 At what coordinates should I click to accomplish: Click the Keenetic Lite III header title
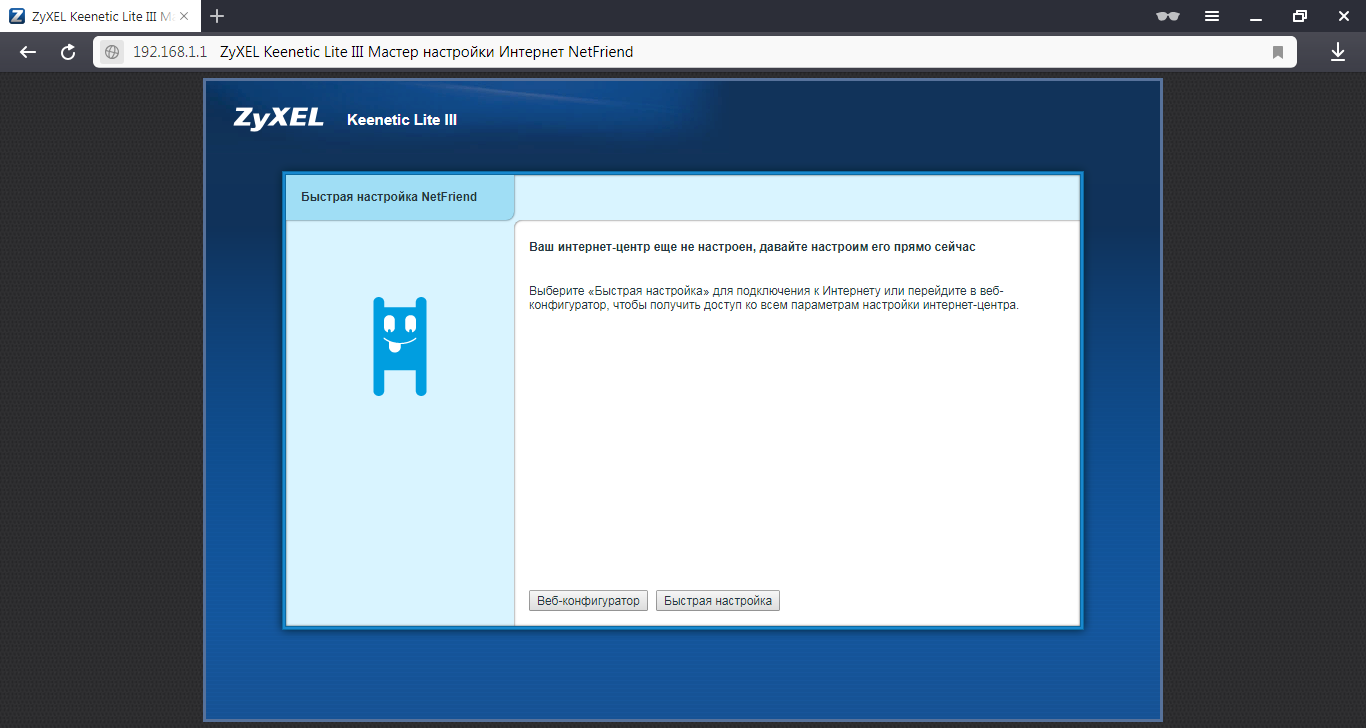coord(402,120)
